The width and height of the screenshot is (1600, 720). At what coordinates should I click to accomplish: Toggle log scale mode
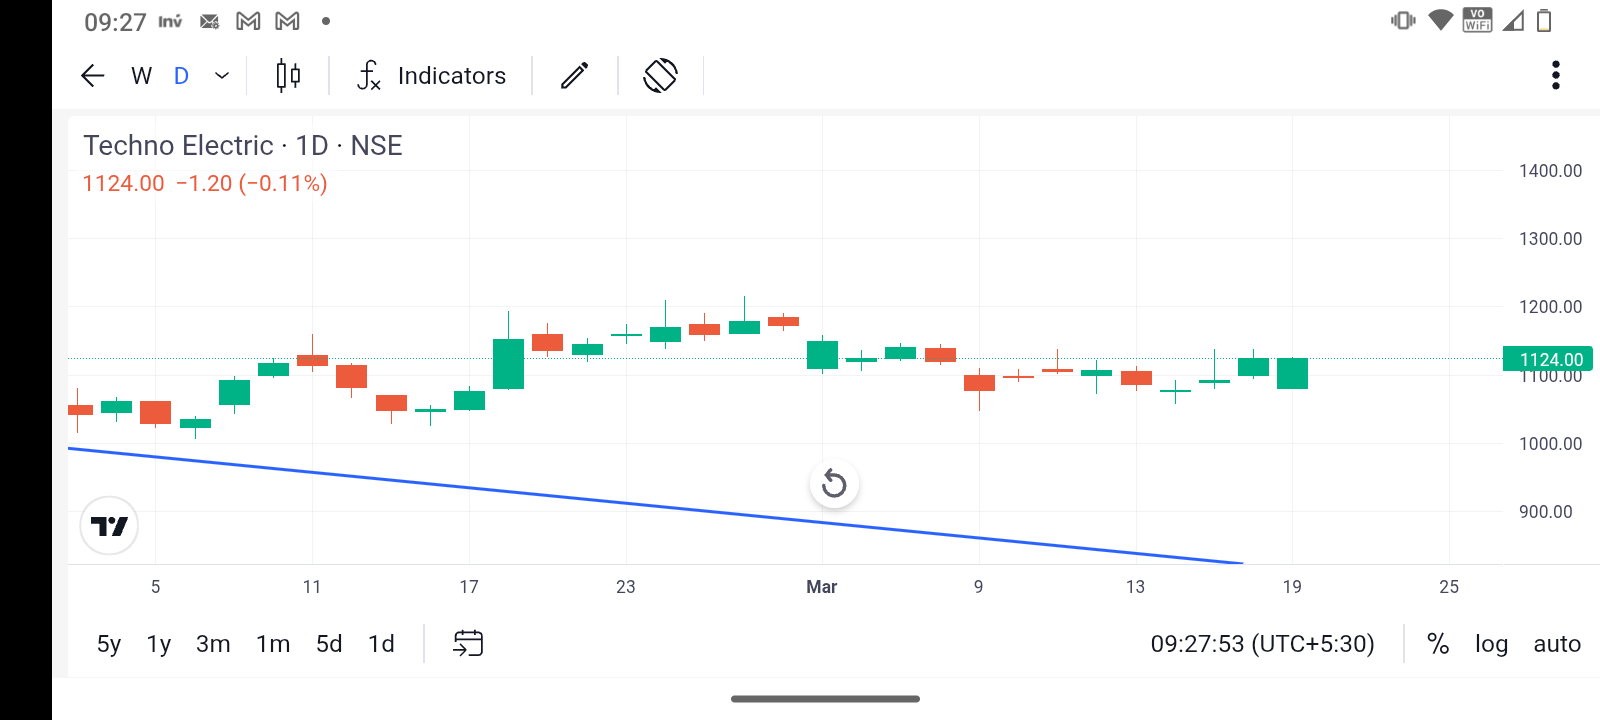click(x=1491, y=644)
